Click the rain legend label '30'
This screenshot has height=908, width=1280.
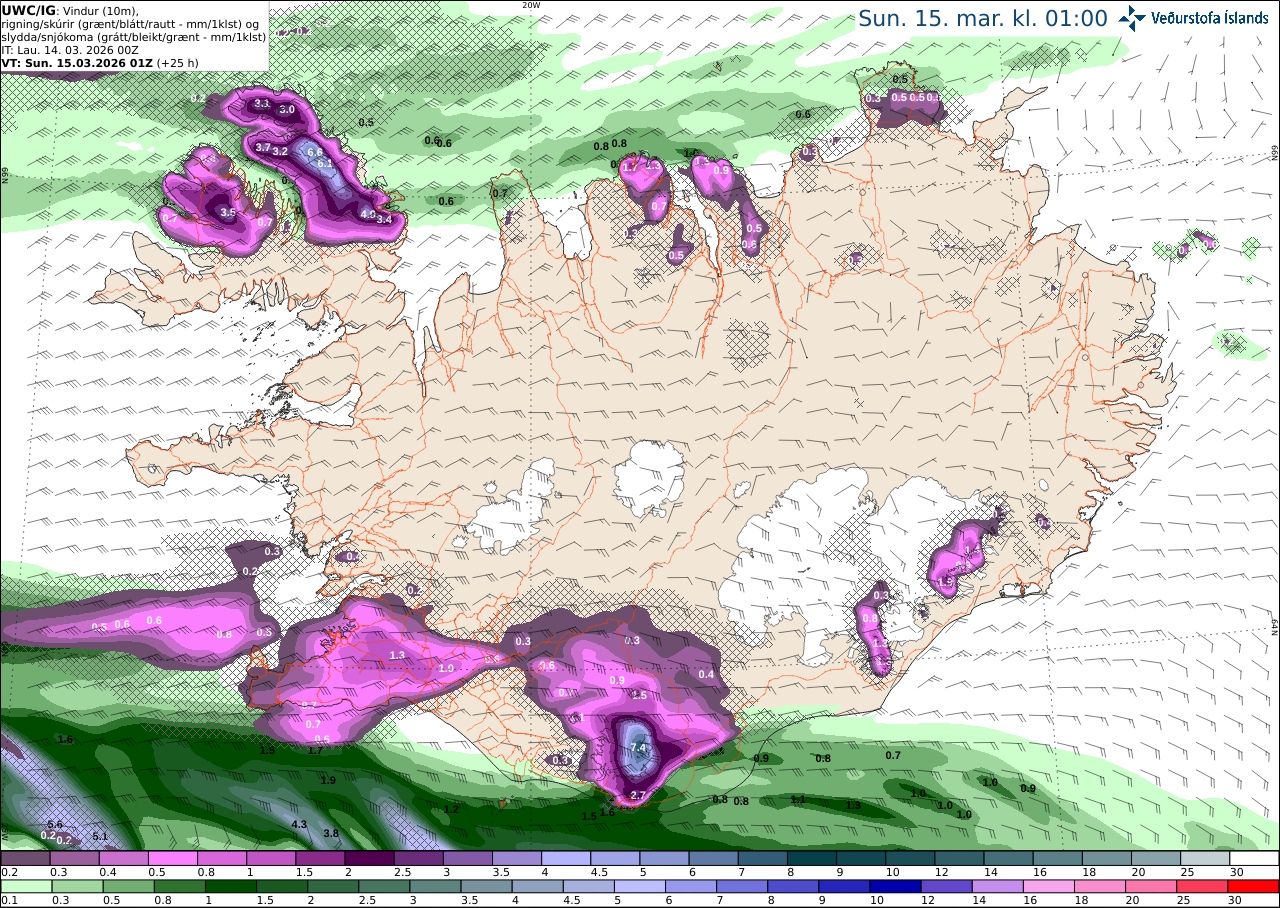pyautogui.click(x=1237, y=900)
